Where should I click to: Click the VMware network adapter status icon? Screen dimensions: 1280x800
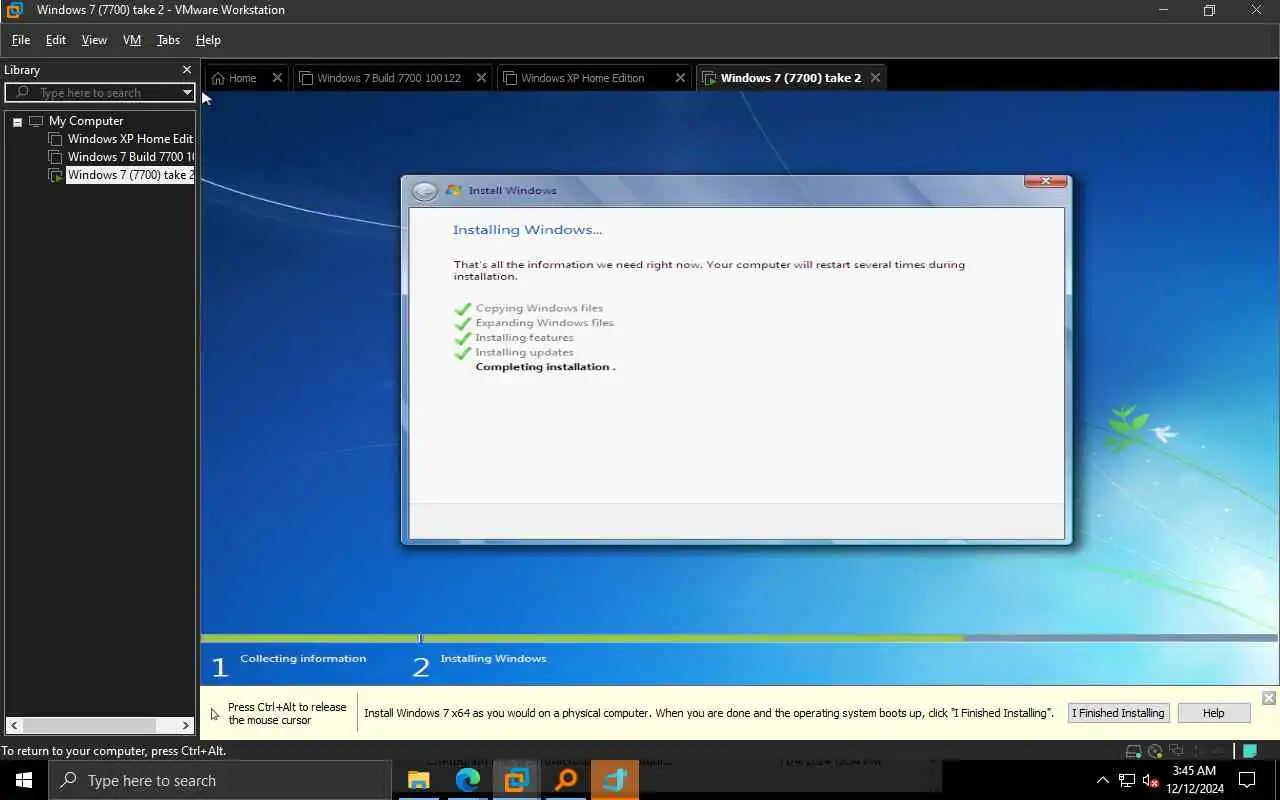click(1176, 752)
